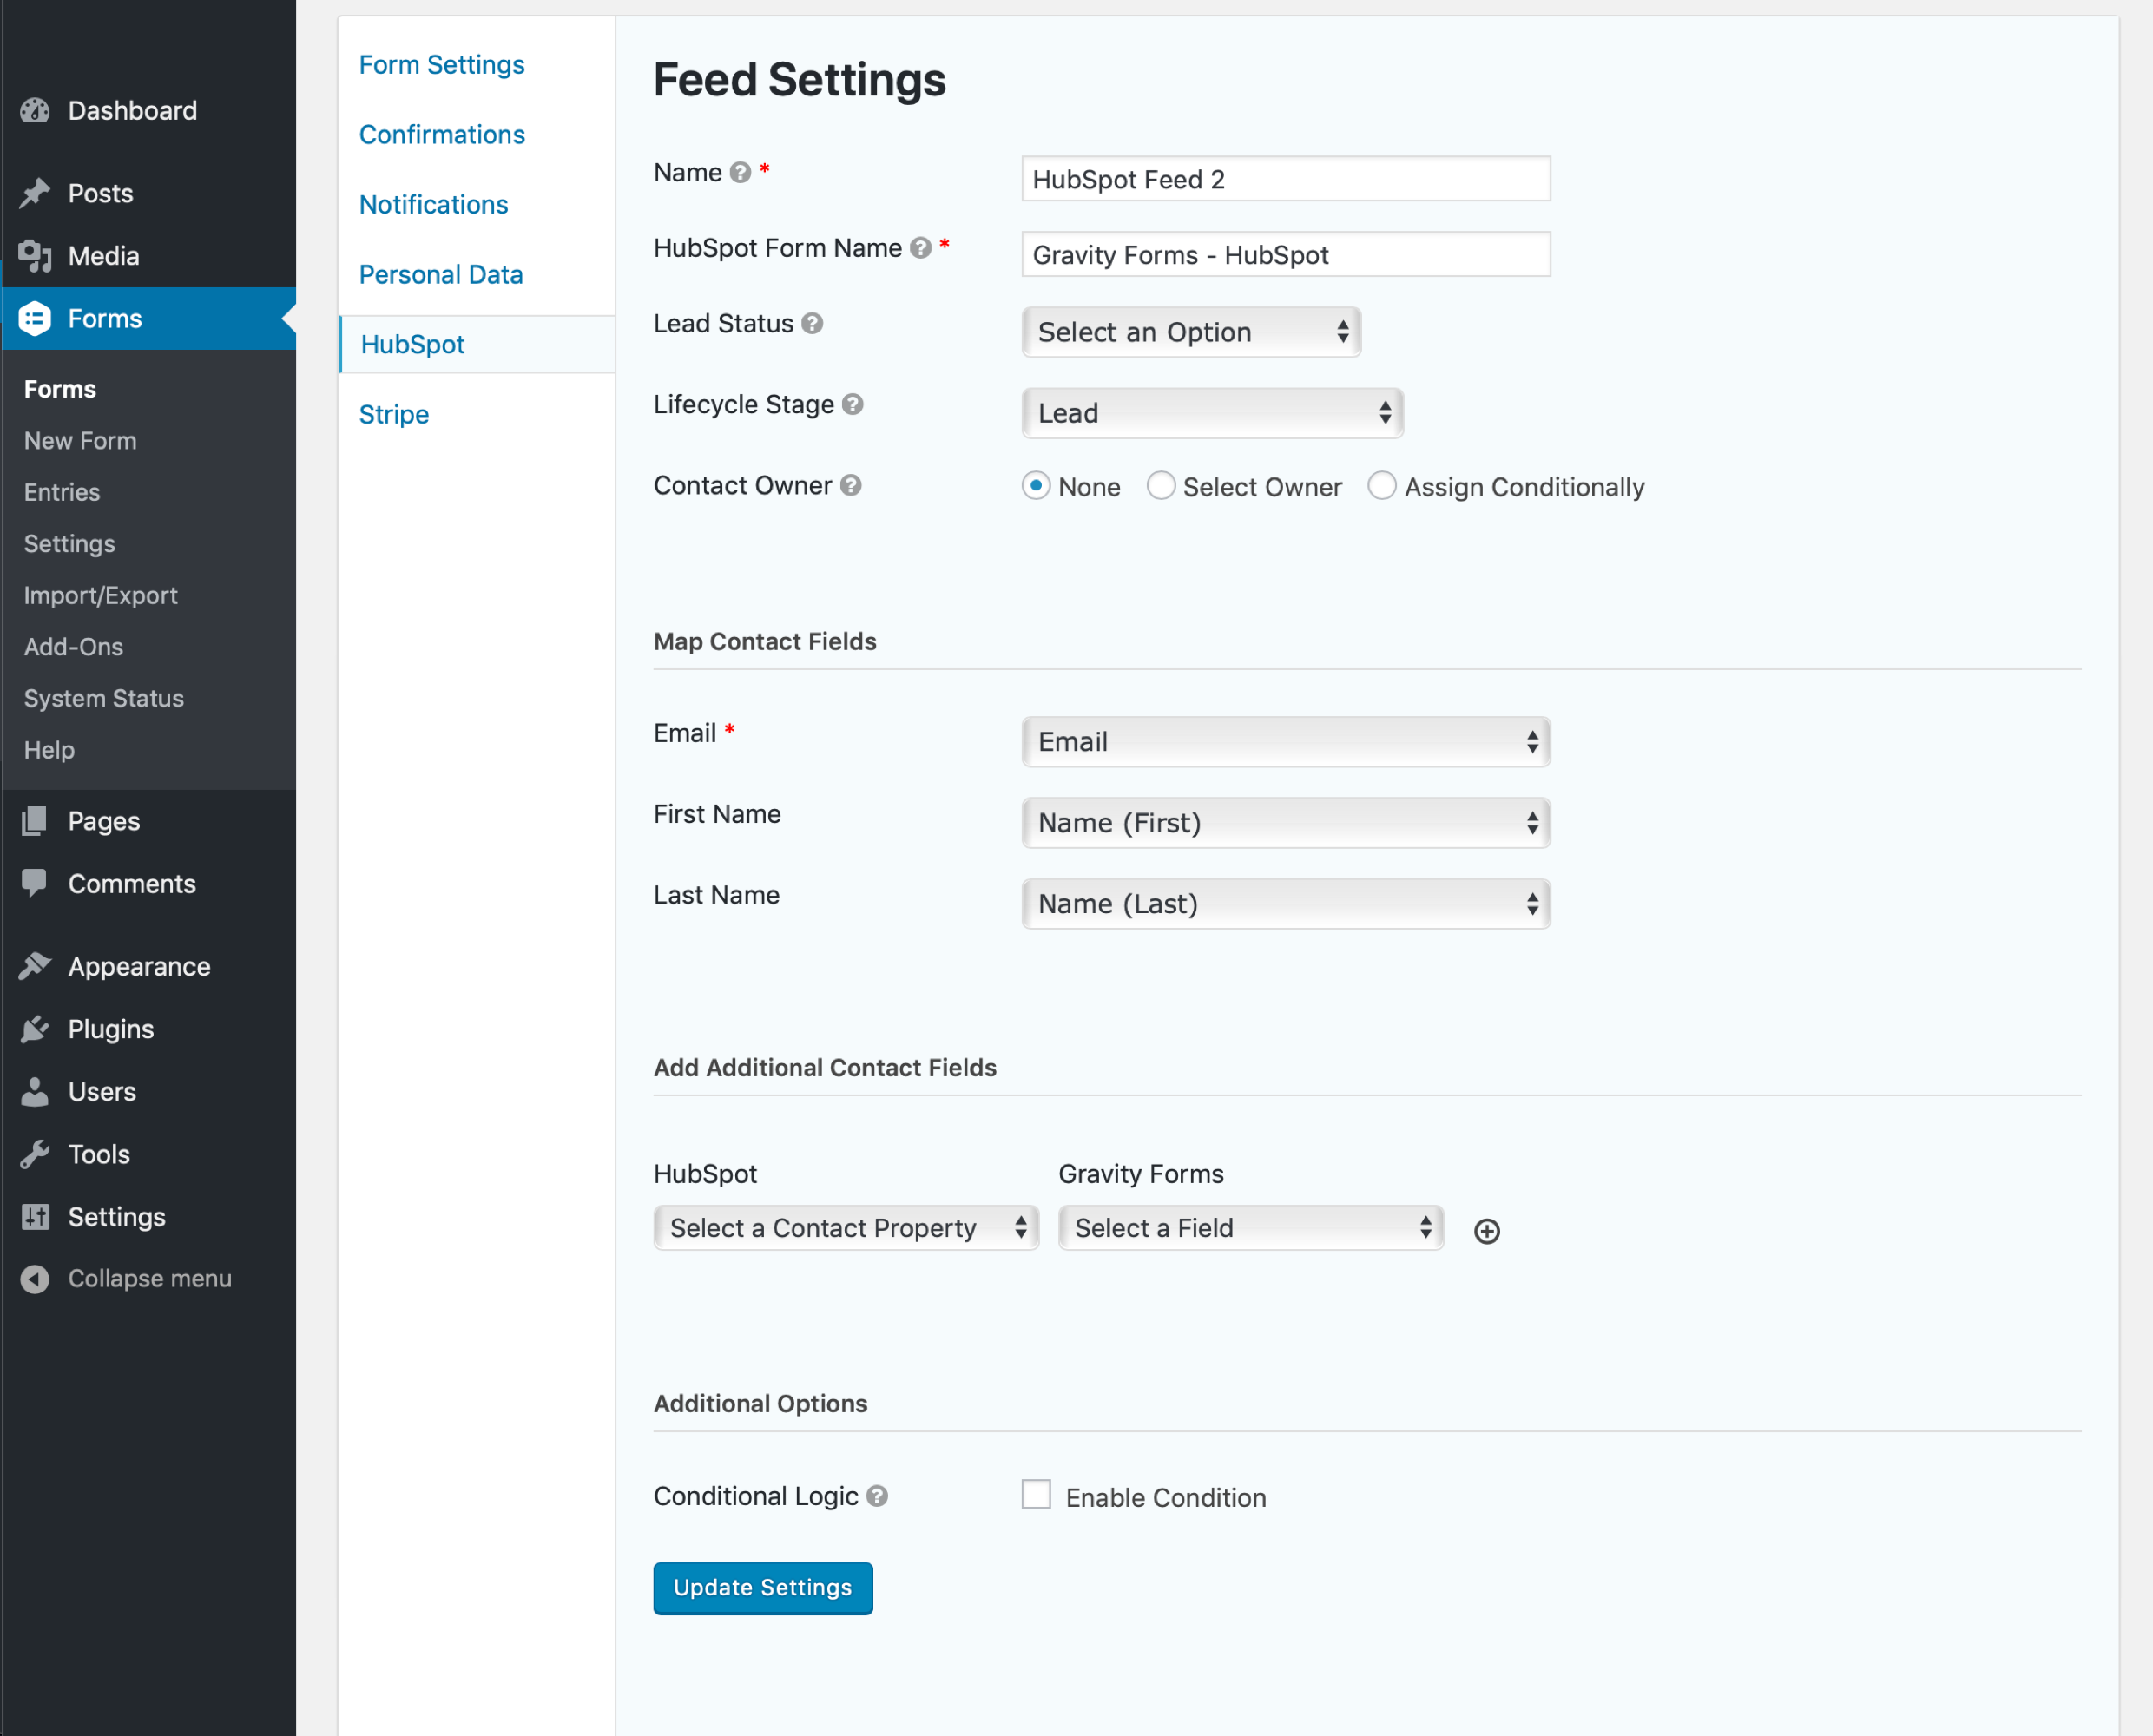
Task: Open New Form in Forms submenu
Action: pyautogui.click(x=80, y=441)
